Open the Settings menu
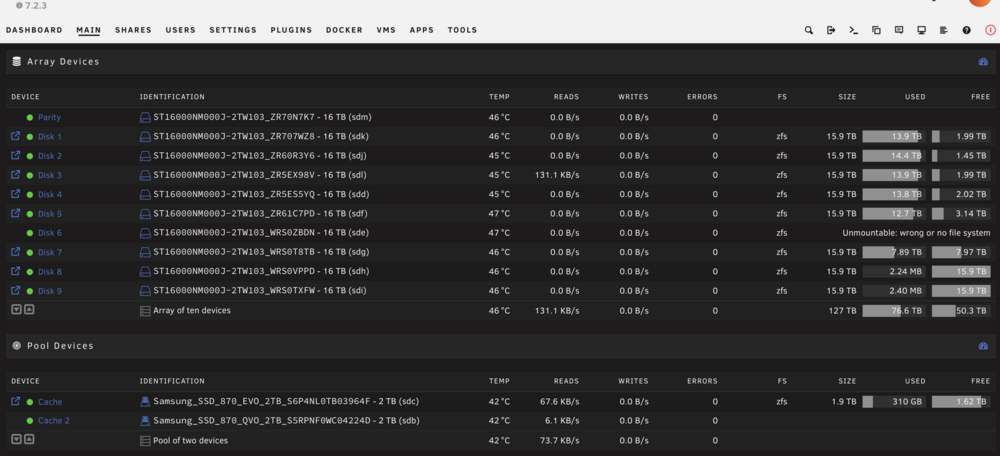The width and height of the screenshot is (1000, 456). tap(233, 30)
